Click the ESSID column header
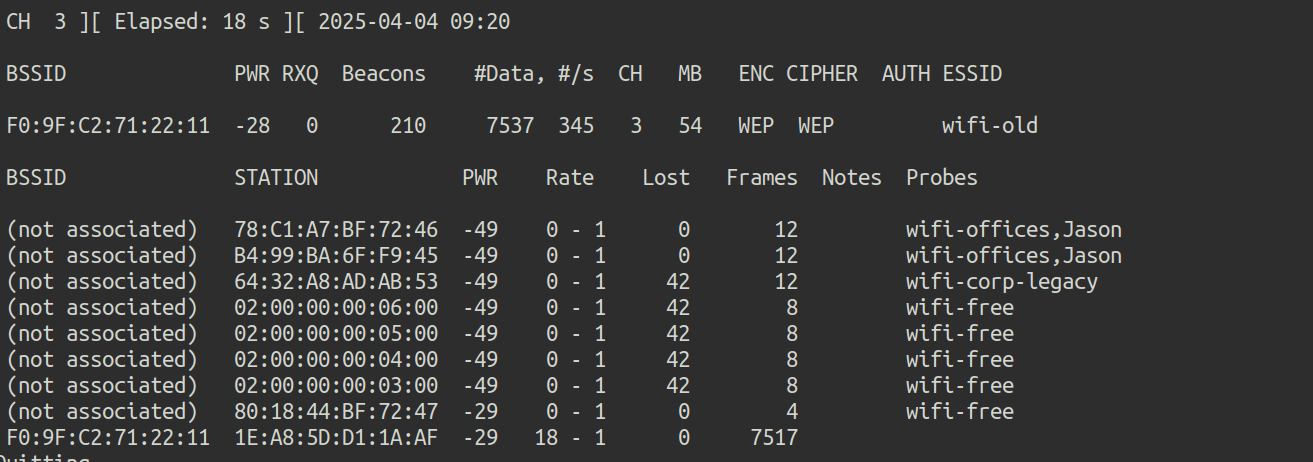 pos(971,74)
